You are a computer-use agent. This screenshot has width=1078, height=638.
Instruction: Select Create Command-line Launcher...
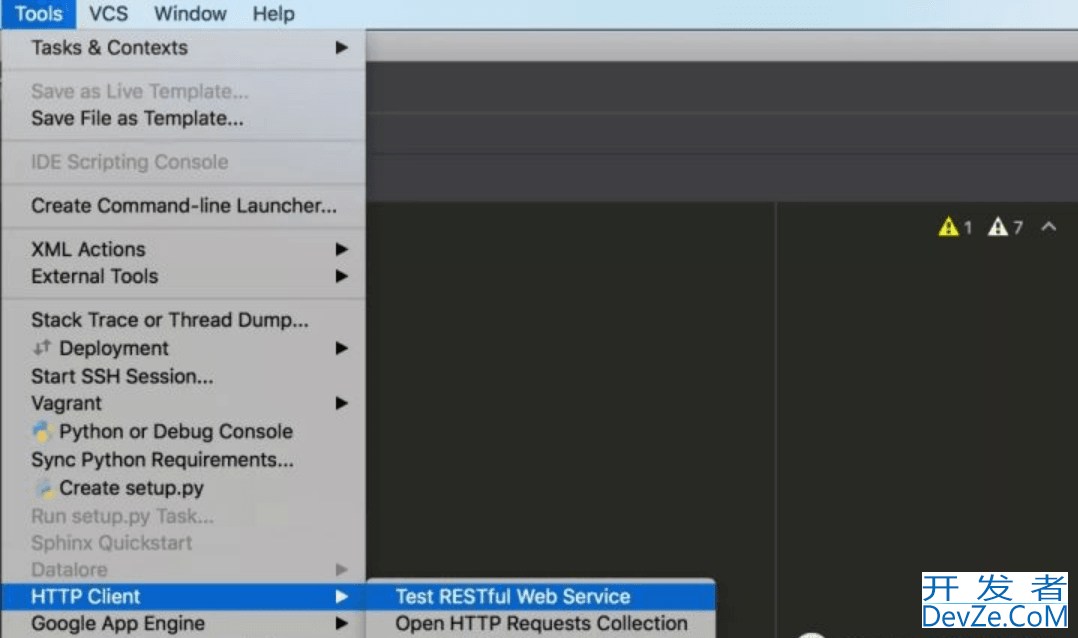(x=184, y=206)
